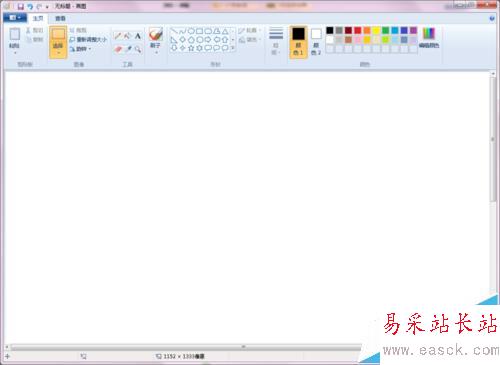The width and height of the screenshot is (500, 365).
Task: Switch to the View ribbon tab
Action: point(60,18)
